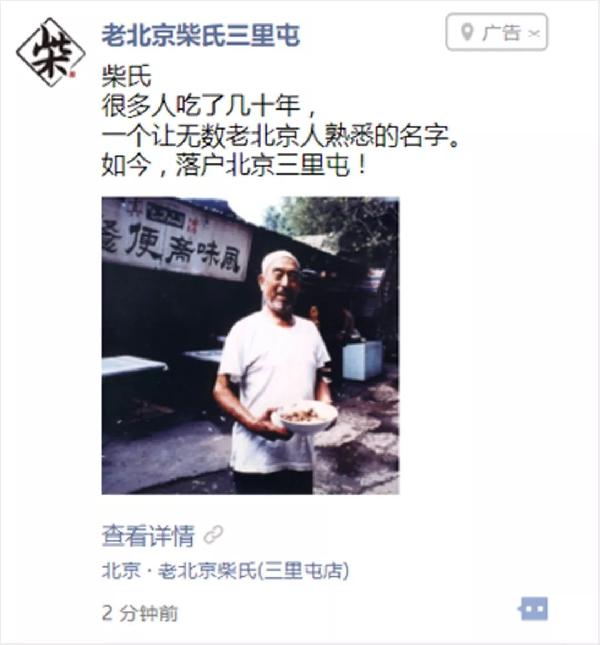Open location 北京·老北京柴氏(三里屯店)

pos(225,571)
